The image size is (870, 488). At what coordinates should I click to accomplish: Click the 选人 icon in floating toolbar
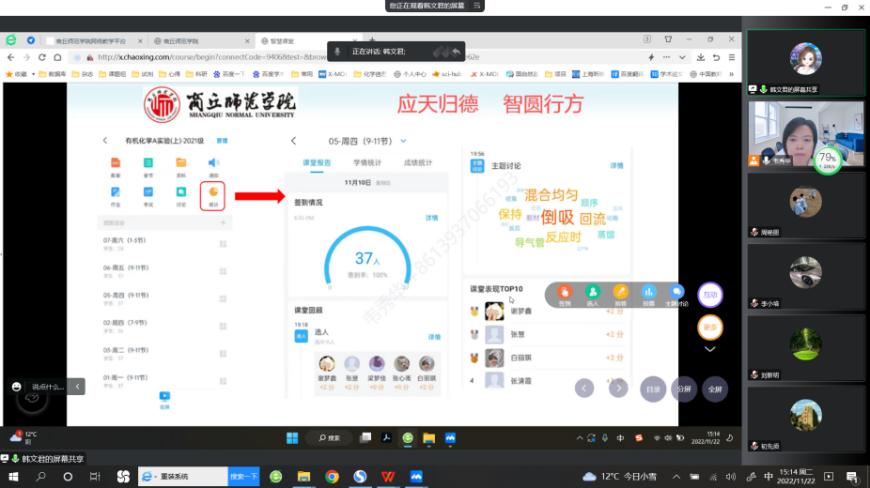coord(592,292)
